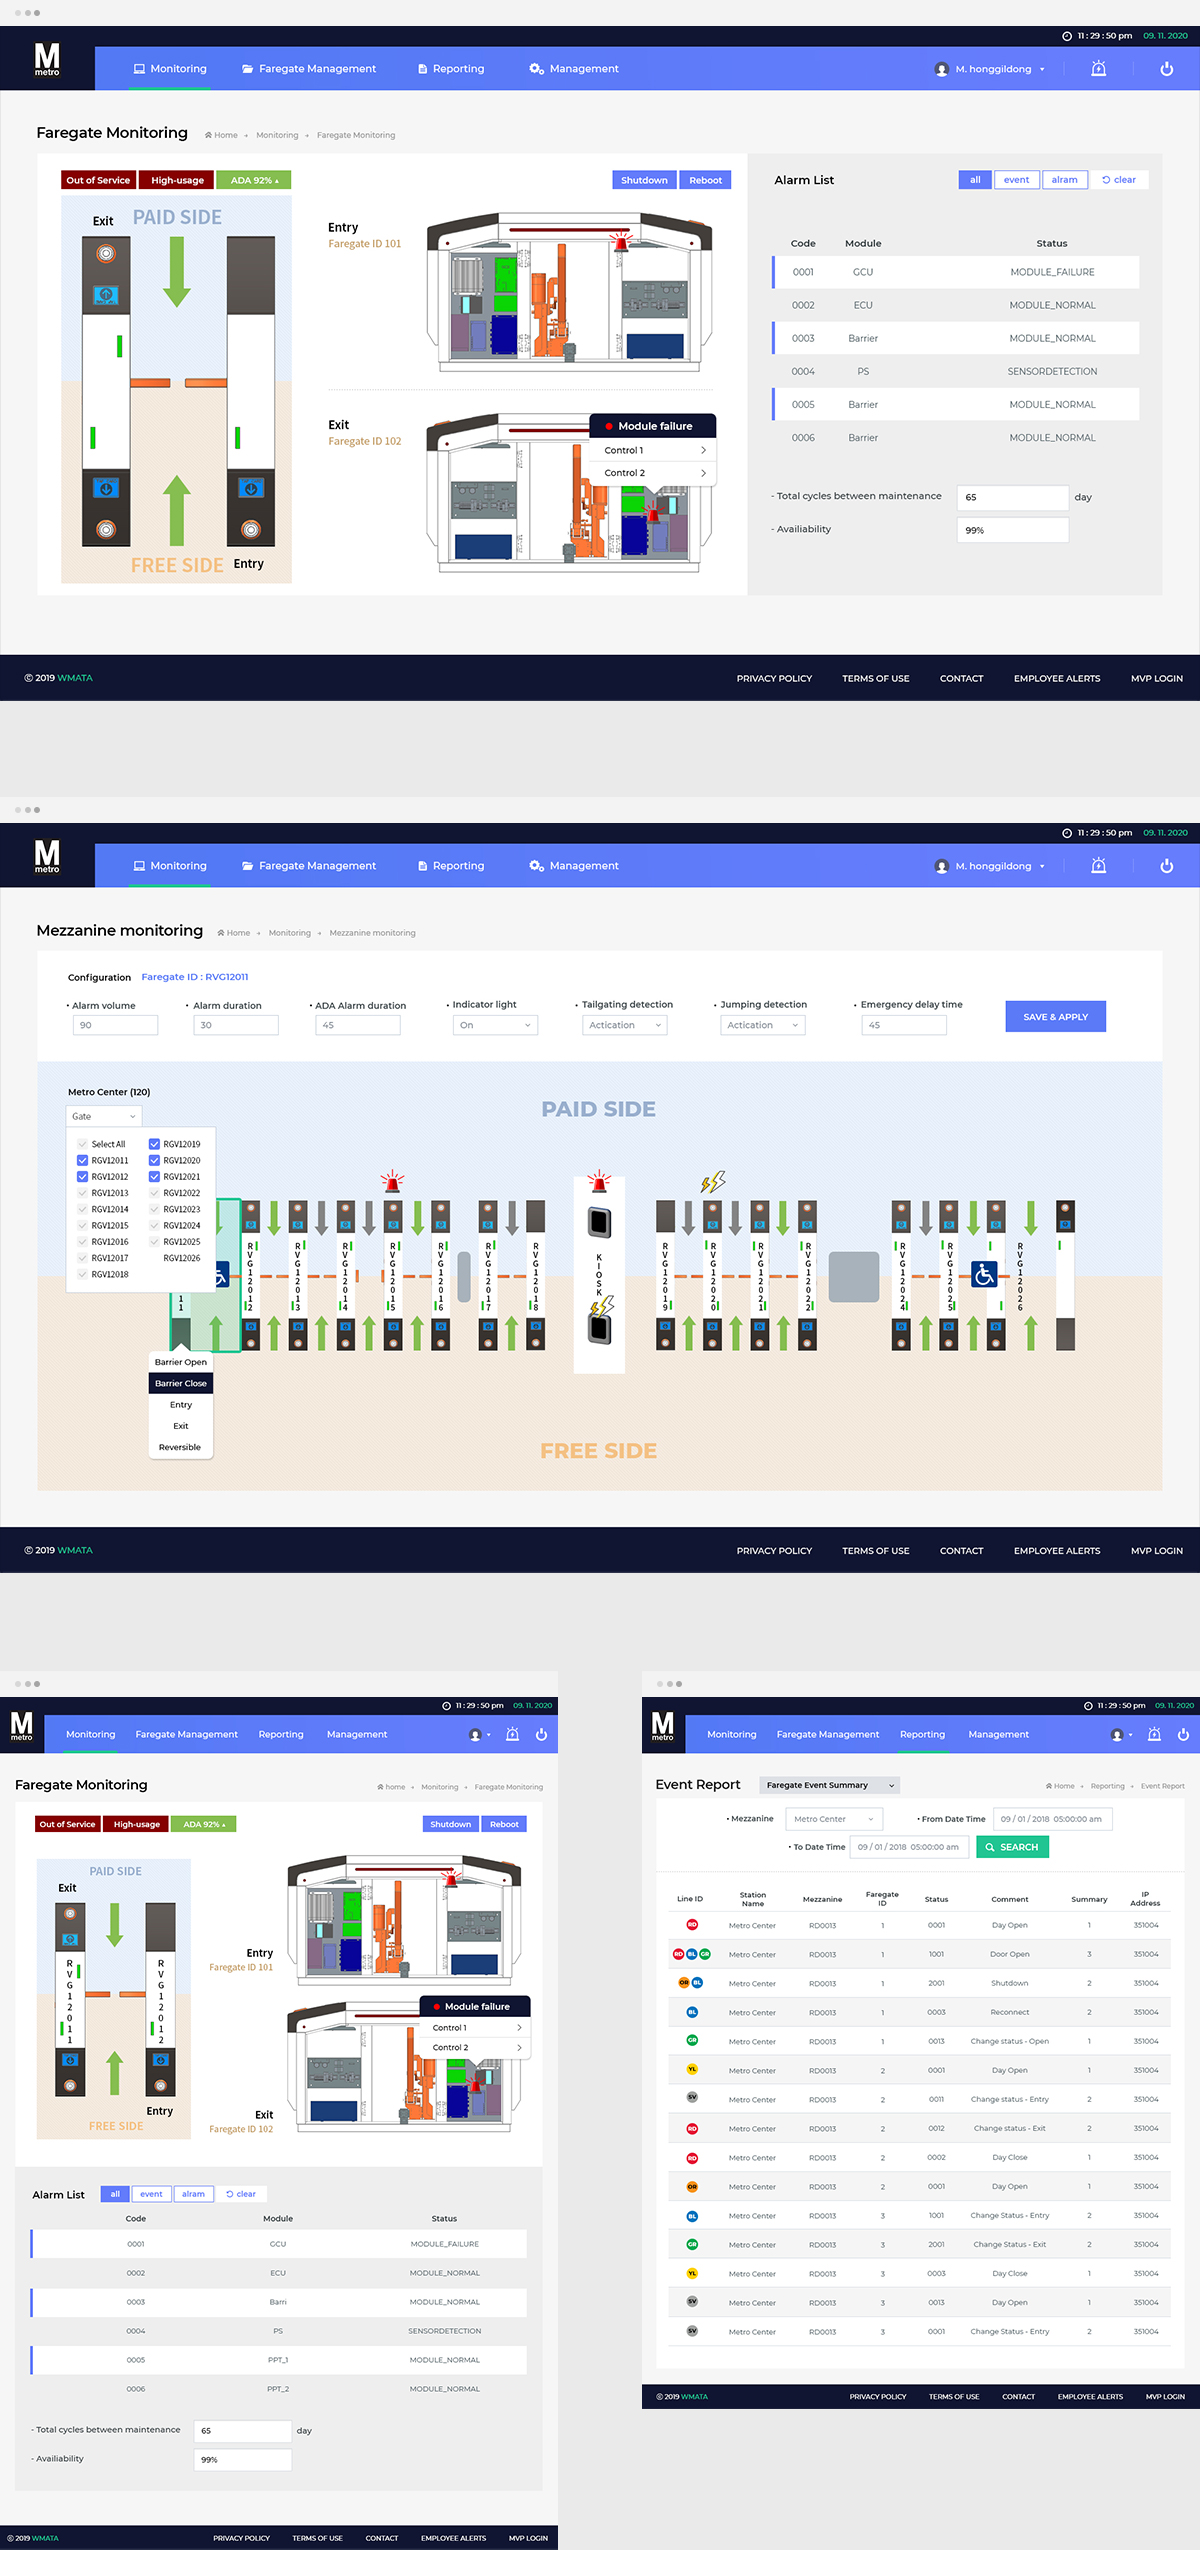Click the green SEARCH button in Event Report
1200x2550 pixels.
1012,1847
